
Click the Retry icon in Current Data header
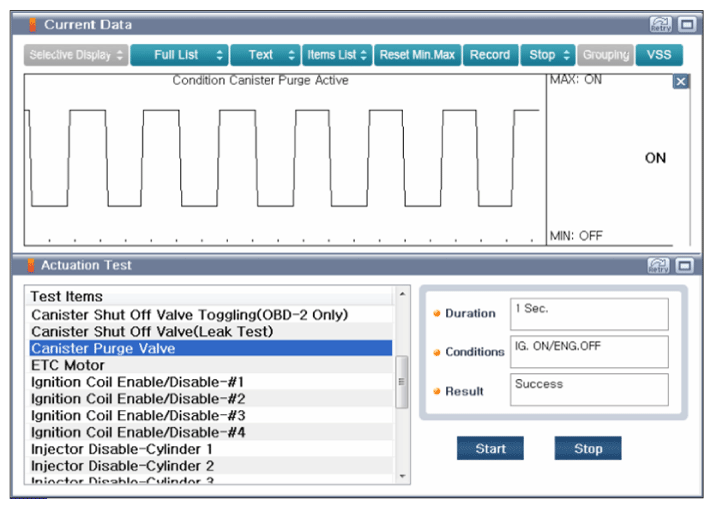point(660,24)
